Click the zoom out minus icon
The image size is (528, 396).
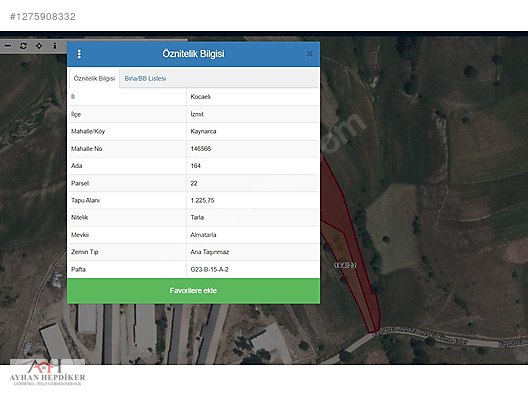pos(8,46)
